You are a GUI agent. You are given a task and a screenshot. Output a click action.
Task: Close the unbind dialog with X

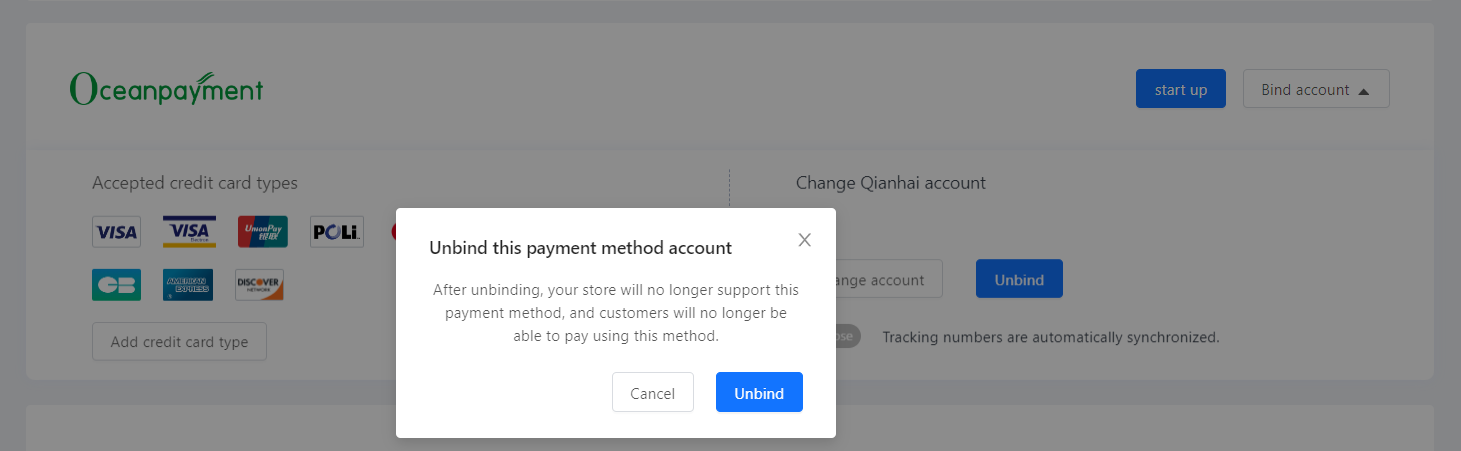[x=805, y=240]
